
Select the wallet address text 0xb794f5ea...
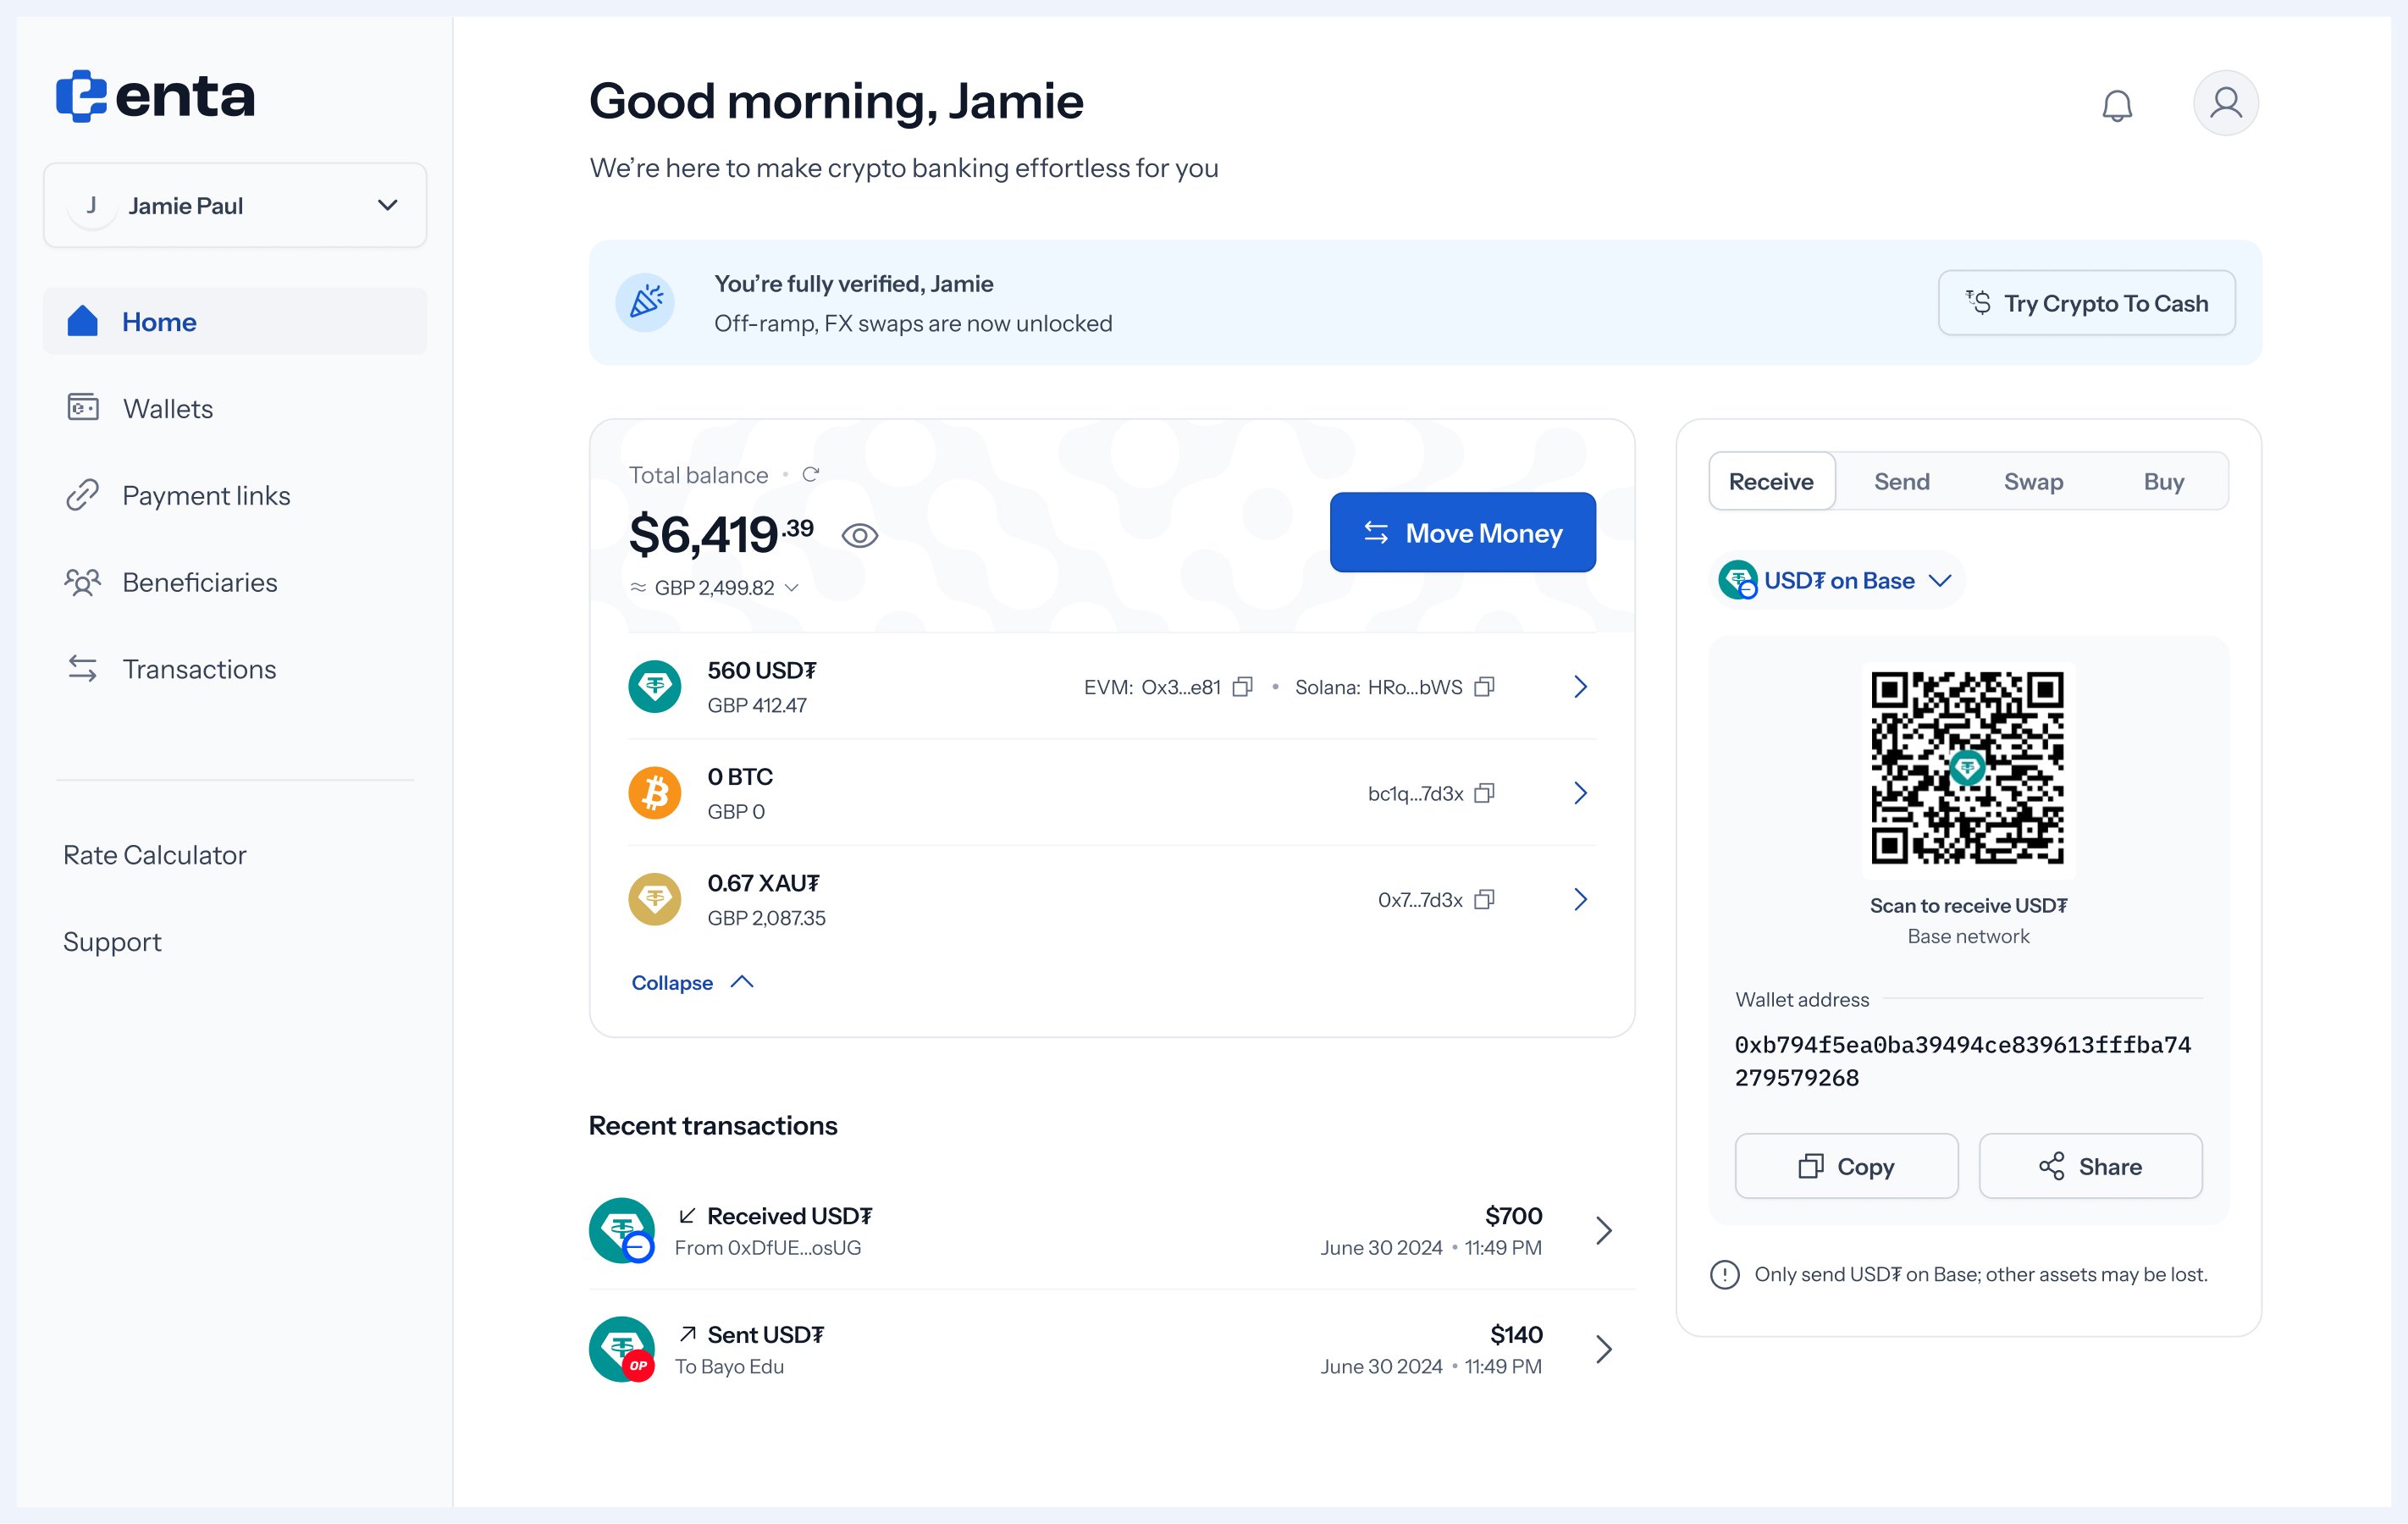pos(1962,1061)
